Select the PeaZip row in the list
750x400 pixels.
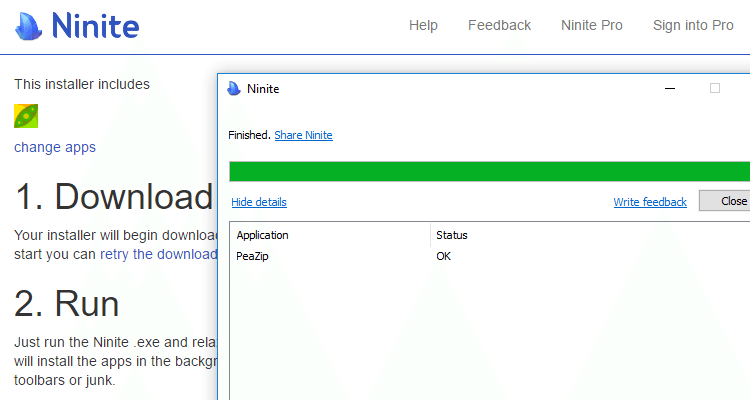[490, 256]
